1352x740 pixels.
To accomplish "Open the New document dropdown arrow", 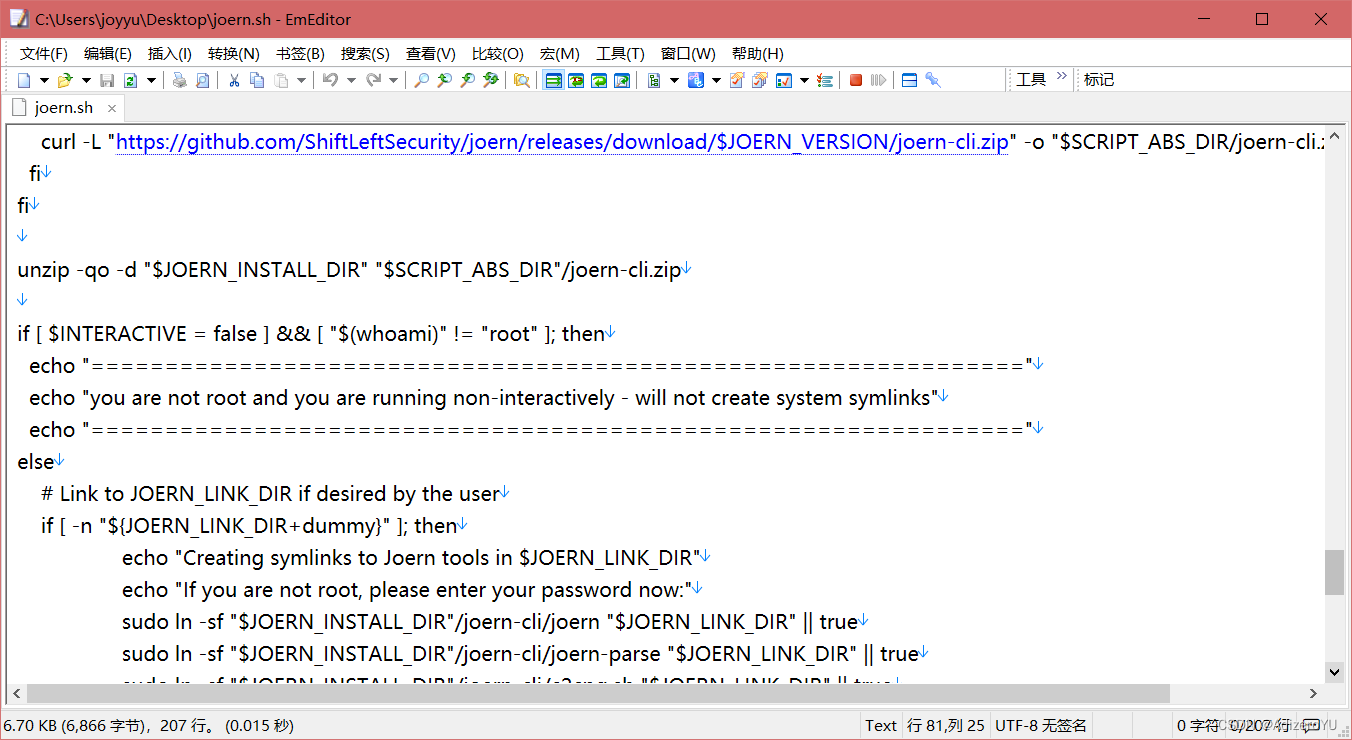I will pyautogui.click(x=43, y=79).
